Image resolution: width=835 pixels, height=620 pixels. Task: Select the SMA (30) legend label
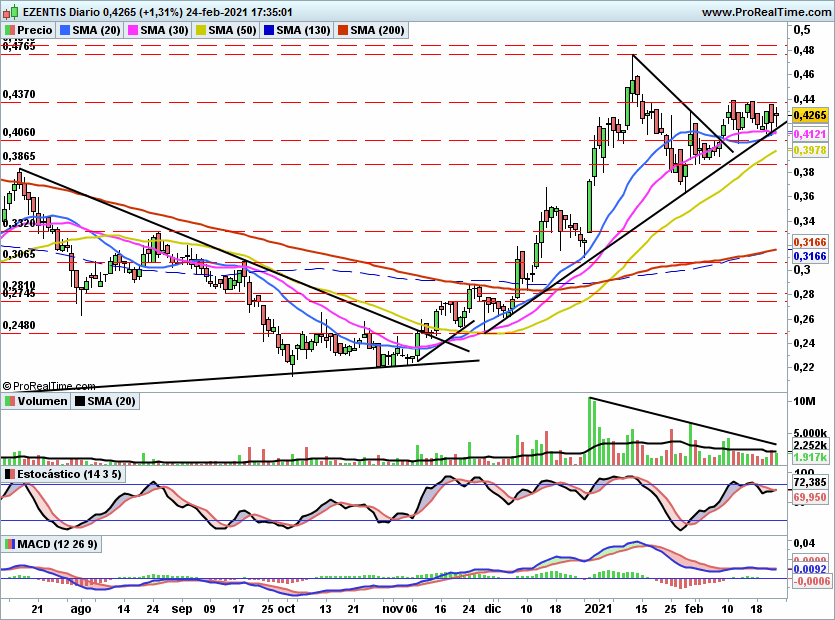click(x=165, y=30)
